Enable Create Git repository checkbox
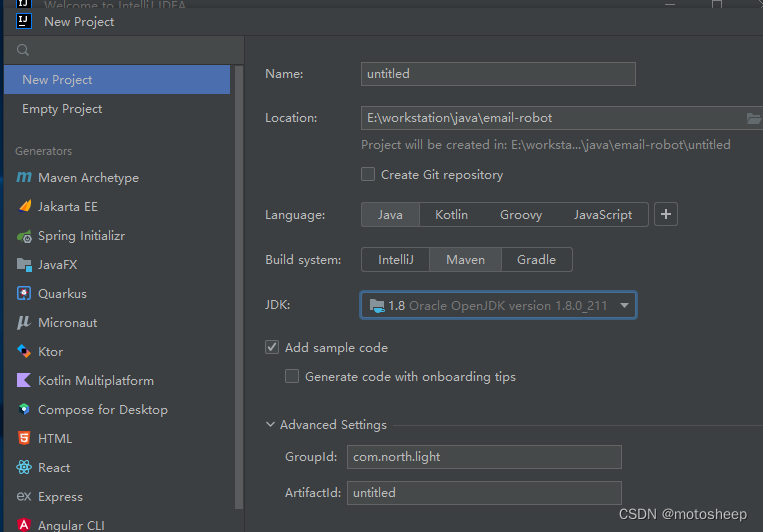The height and width of the screenshot is (532, 763). 368,174
